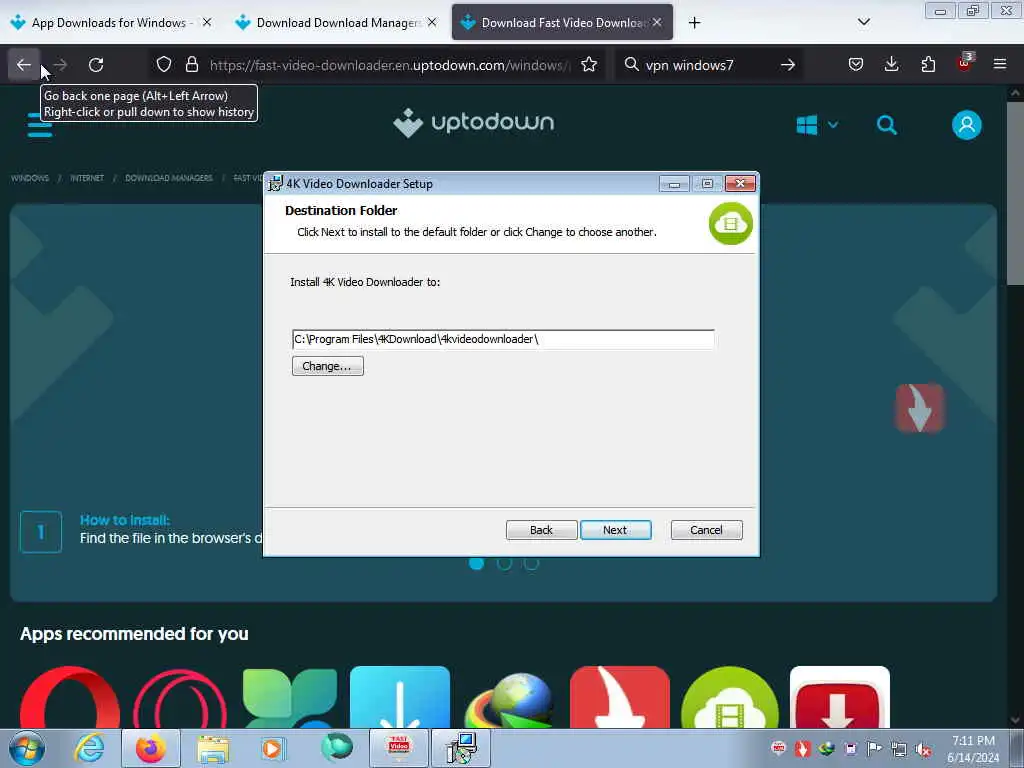Open a new browser tab
The image size is (1024, 768).
(x=694, y=23)
